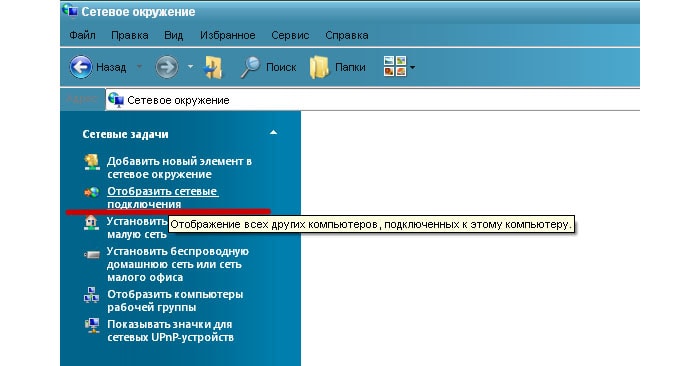This screenshot has width=700, height=366.
Task: Expand the Views dropdown arrow
Action: tap(412, 67)
